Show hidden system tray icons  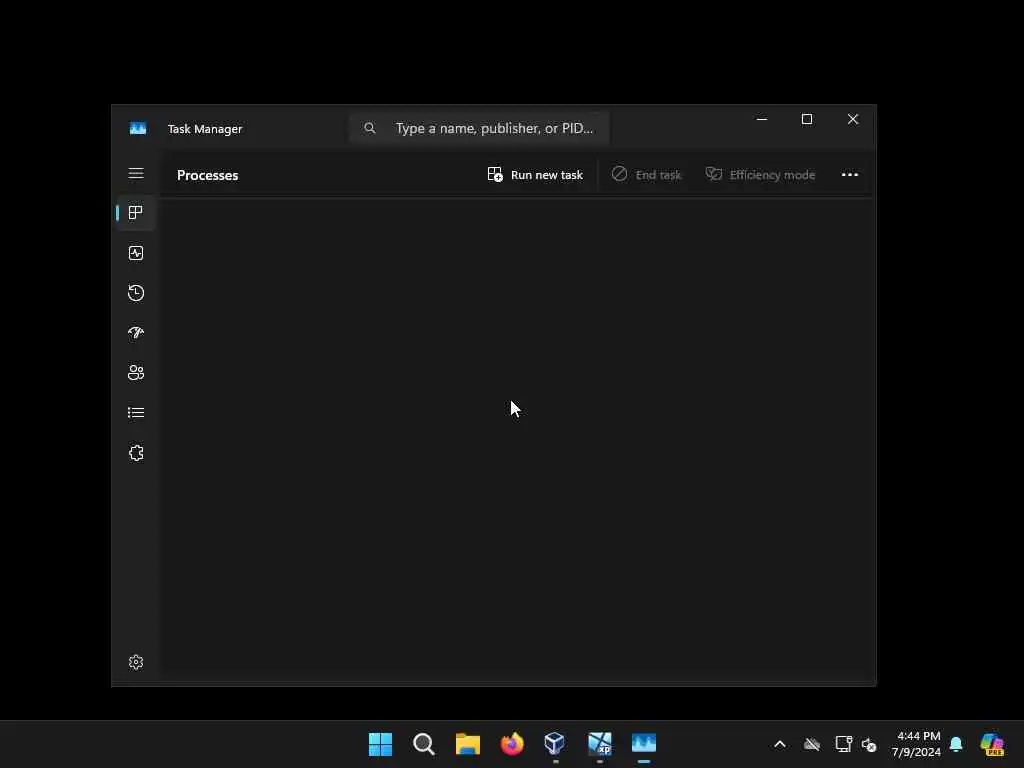(780, 744)
